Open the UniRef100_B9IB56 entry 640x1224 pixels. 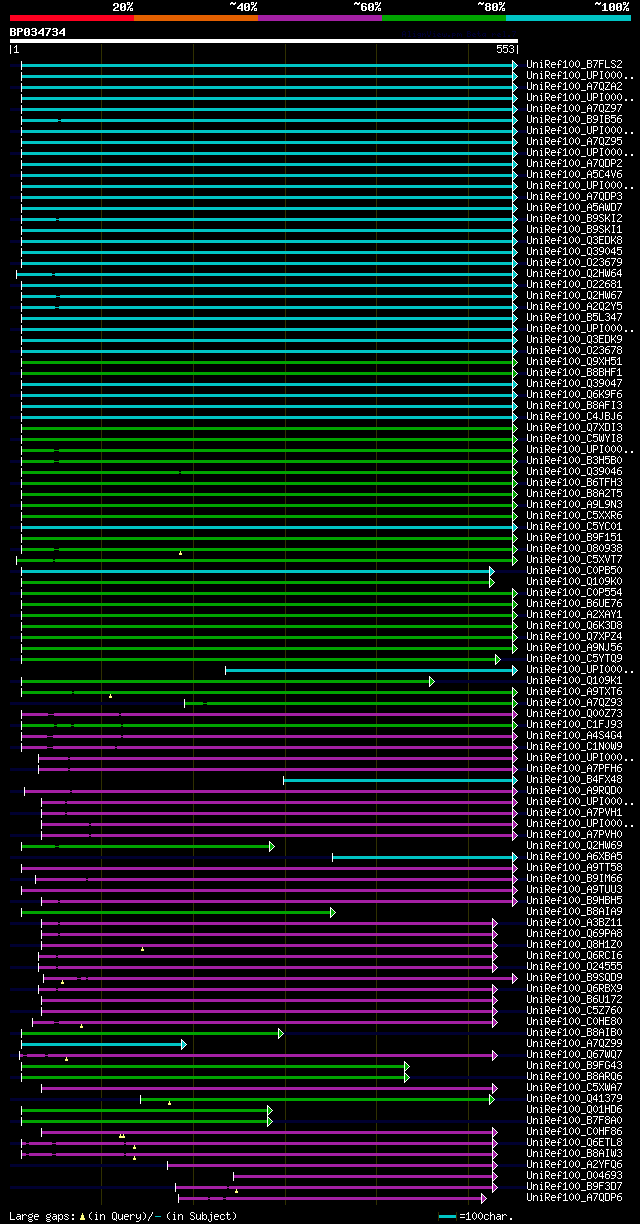(575, 120)
